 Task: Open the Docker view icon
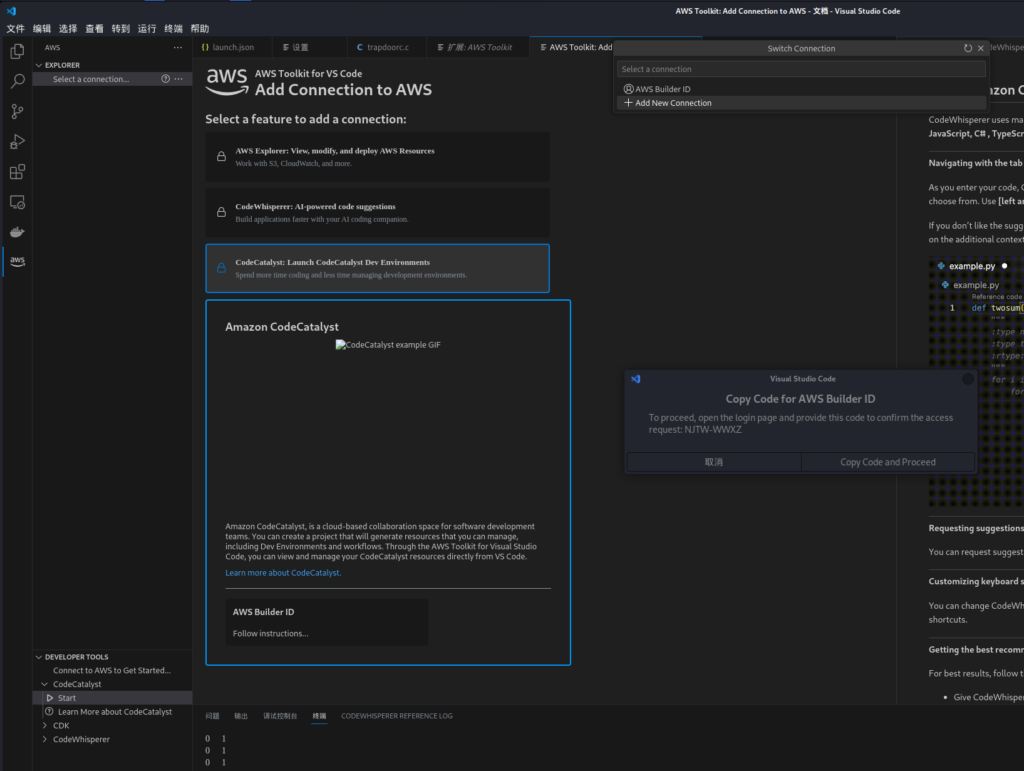17,232
